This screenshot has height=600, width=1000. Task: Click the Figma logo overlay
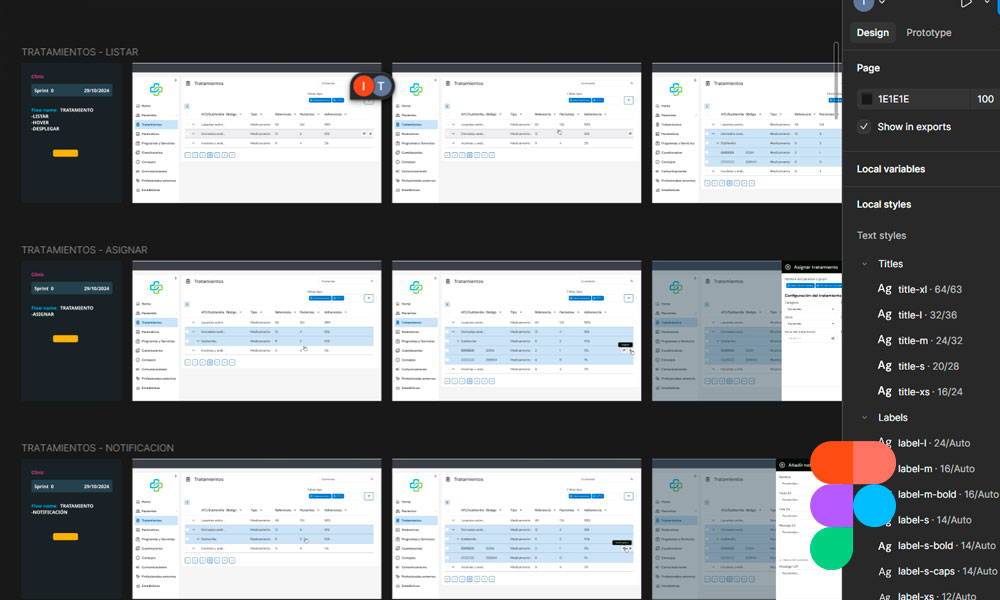[x=852, y=506]
